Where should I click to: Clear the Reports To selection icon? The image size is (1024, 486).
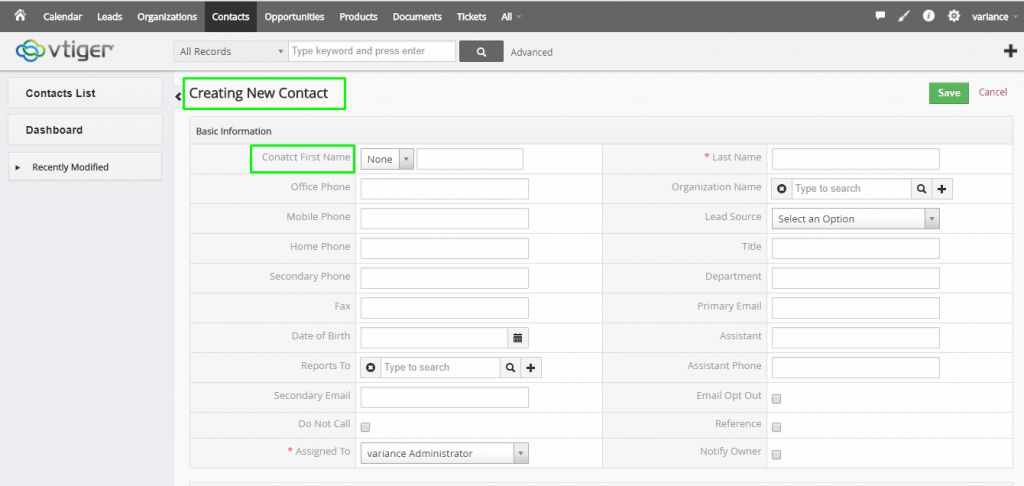pos(371,368)
